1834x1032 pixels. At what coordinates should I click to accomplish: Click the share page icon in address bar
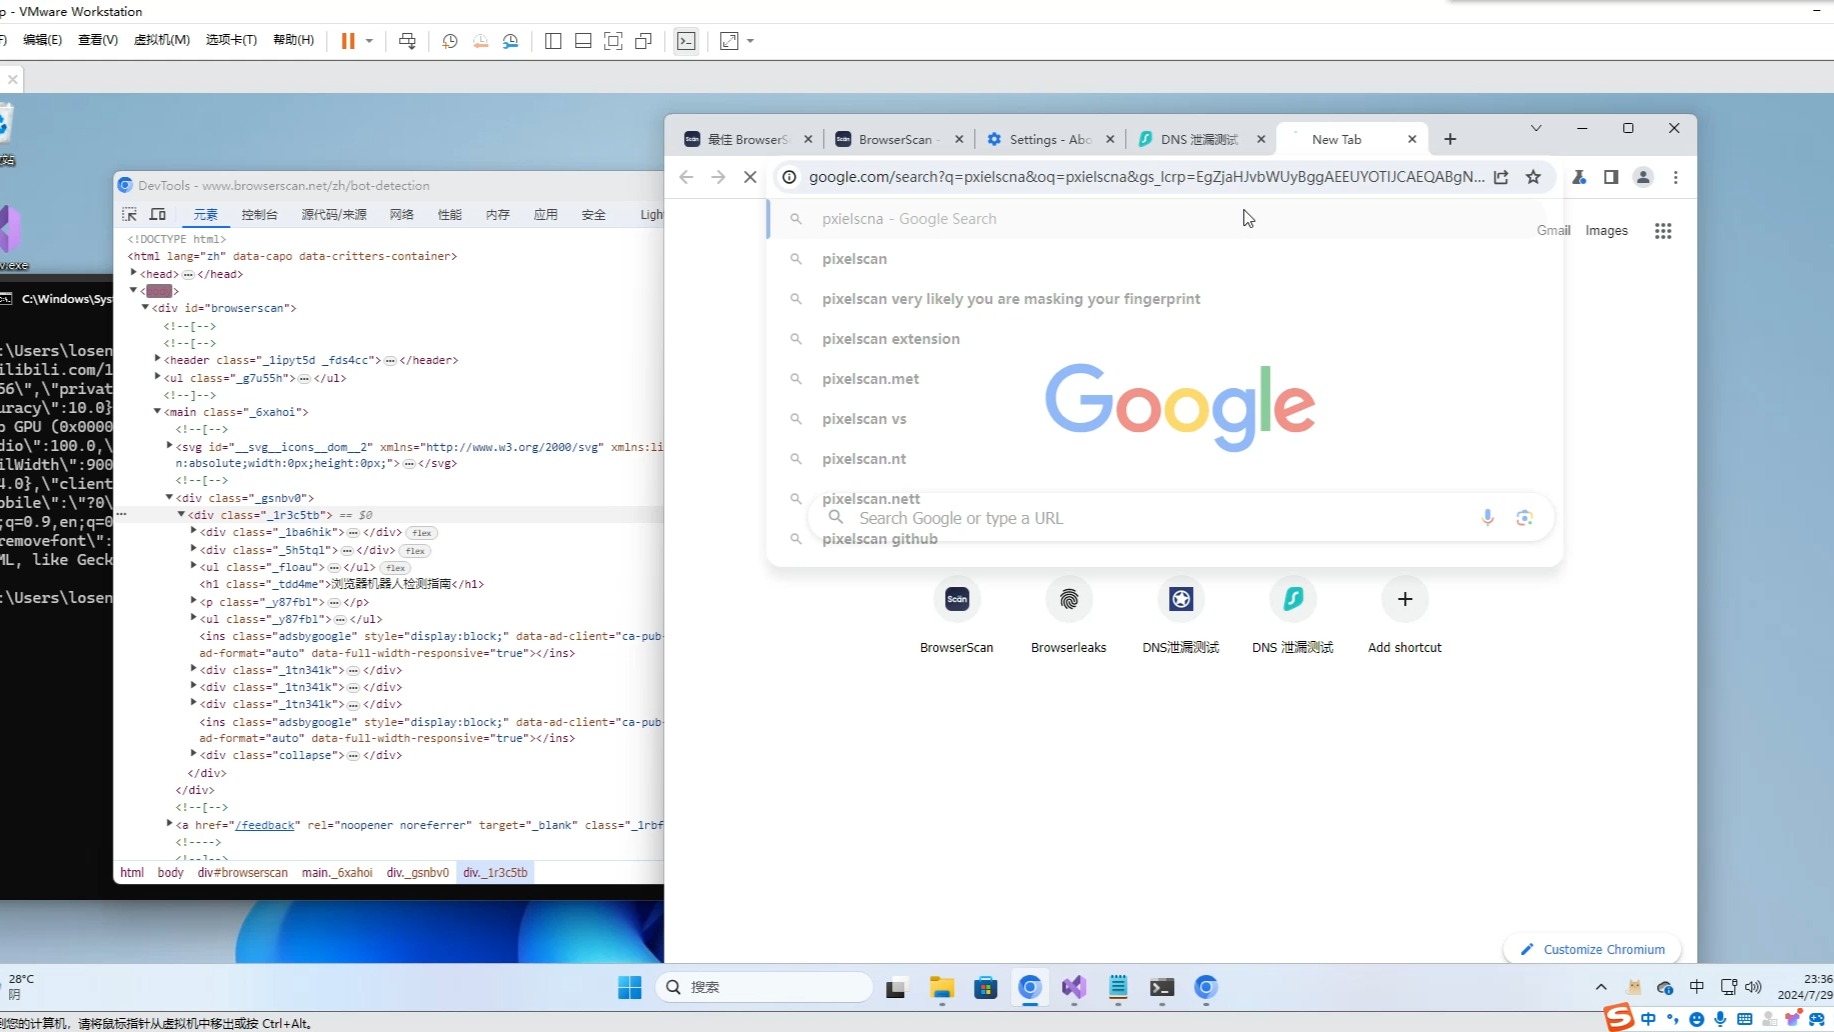click(1501, 177)
